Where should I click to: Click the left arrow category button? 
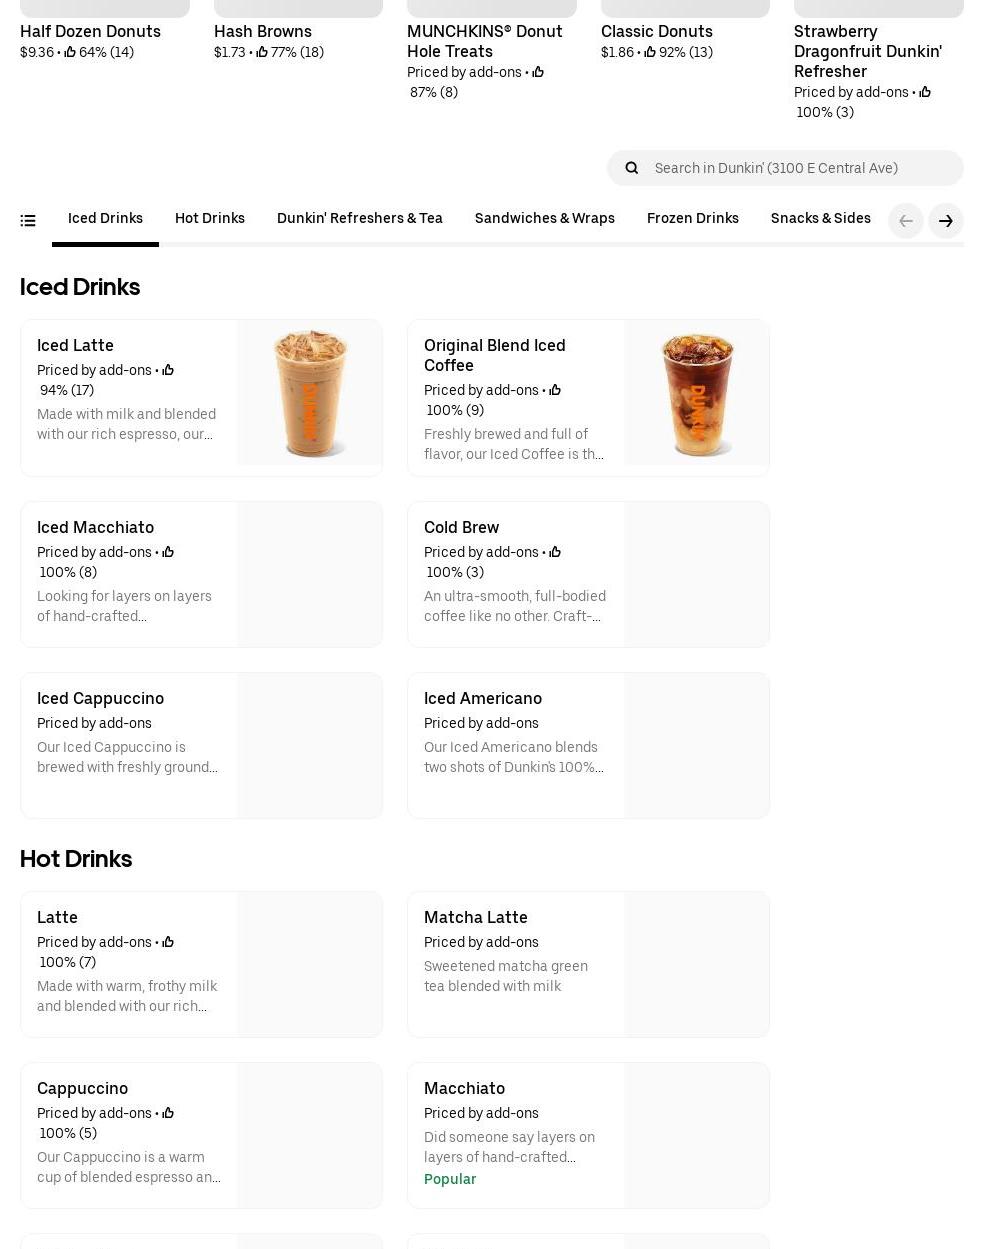pos(905,221)
